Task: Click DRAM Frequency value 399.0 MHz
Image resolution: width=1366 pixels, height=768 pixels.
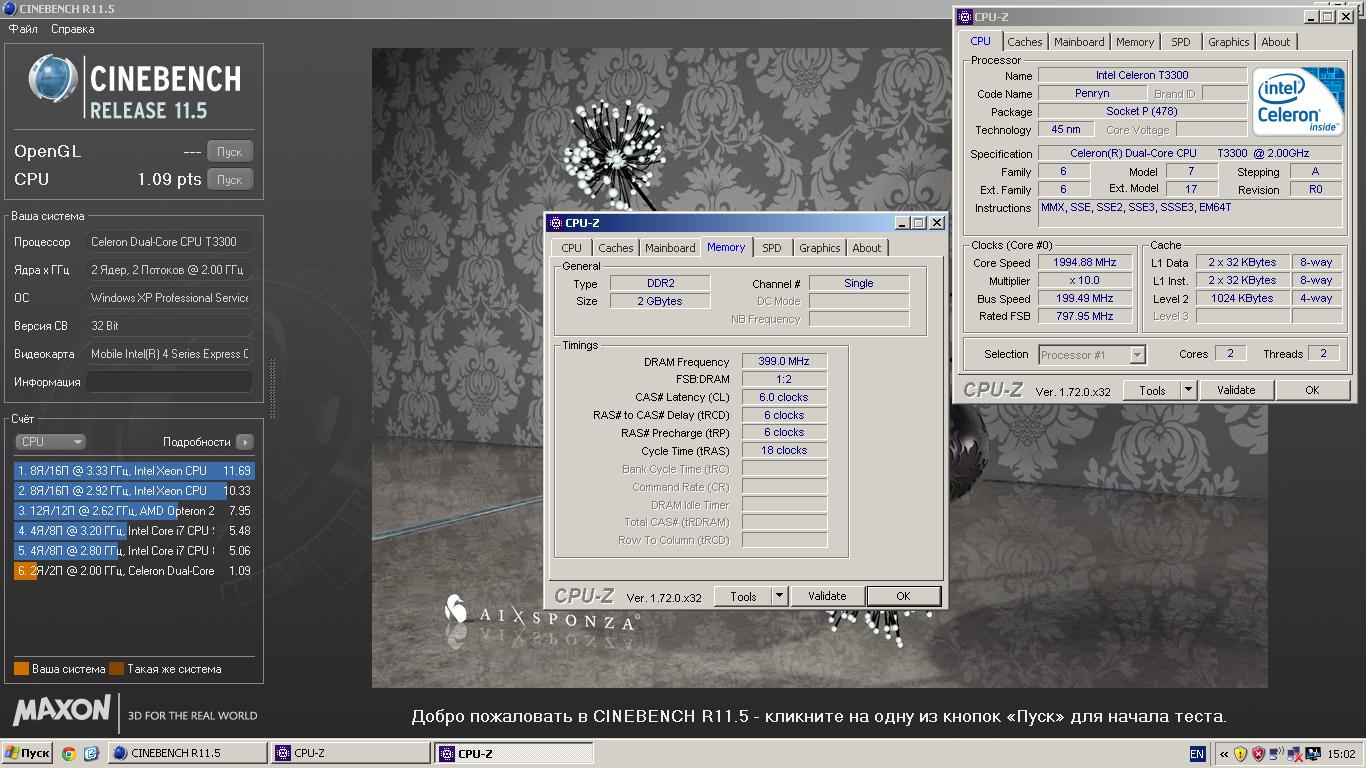Action: tap(784, 362)
